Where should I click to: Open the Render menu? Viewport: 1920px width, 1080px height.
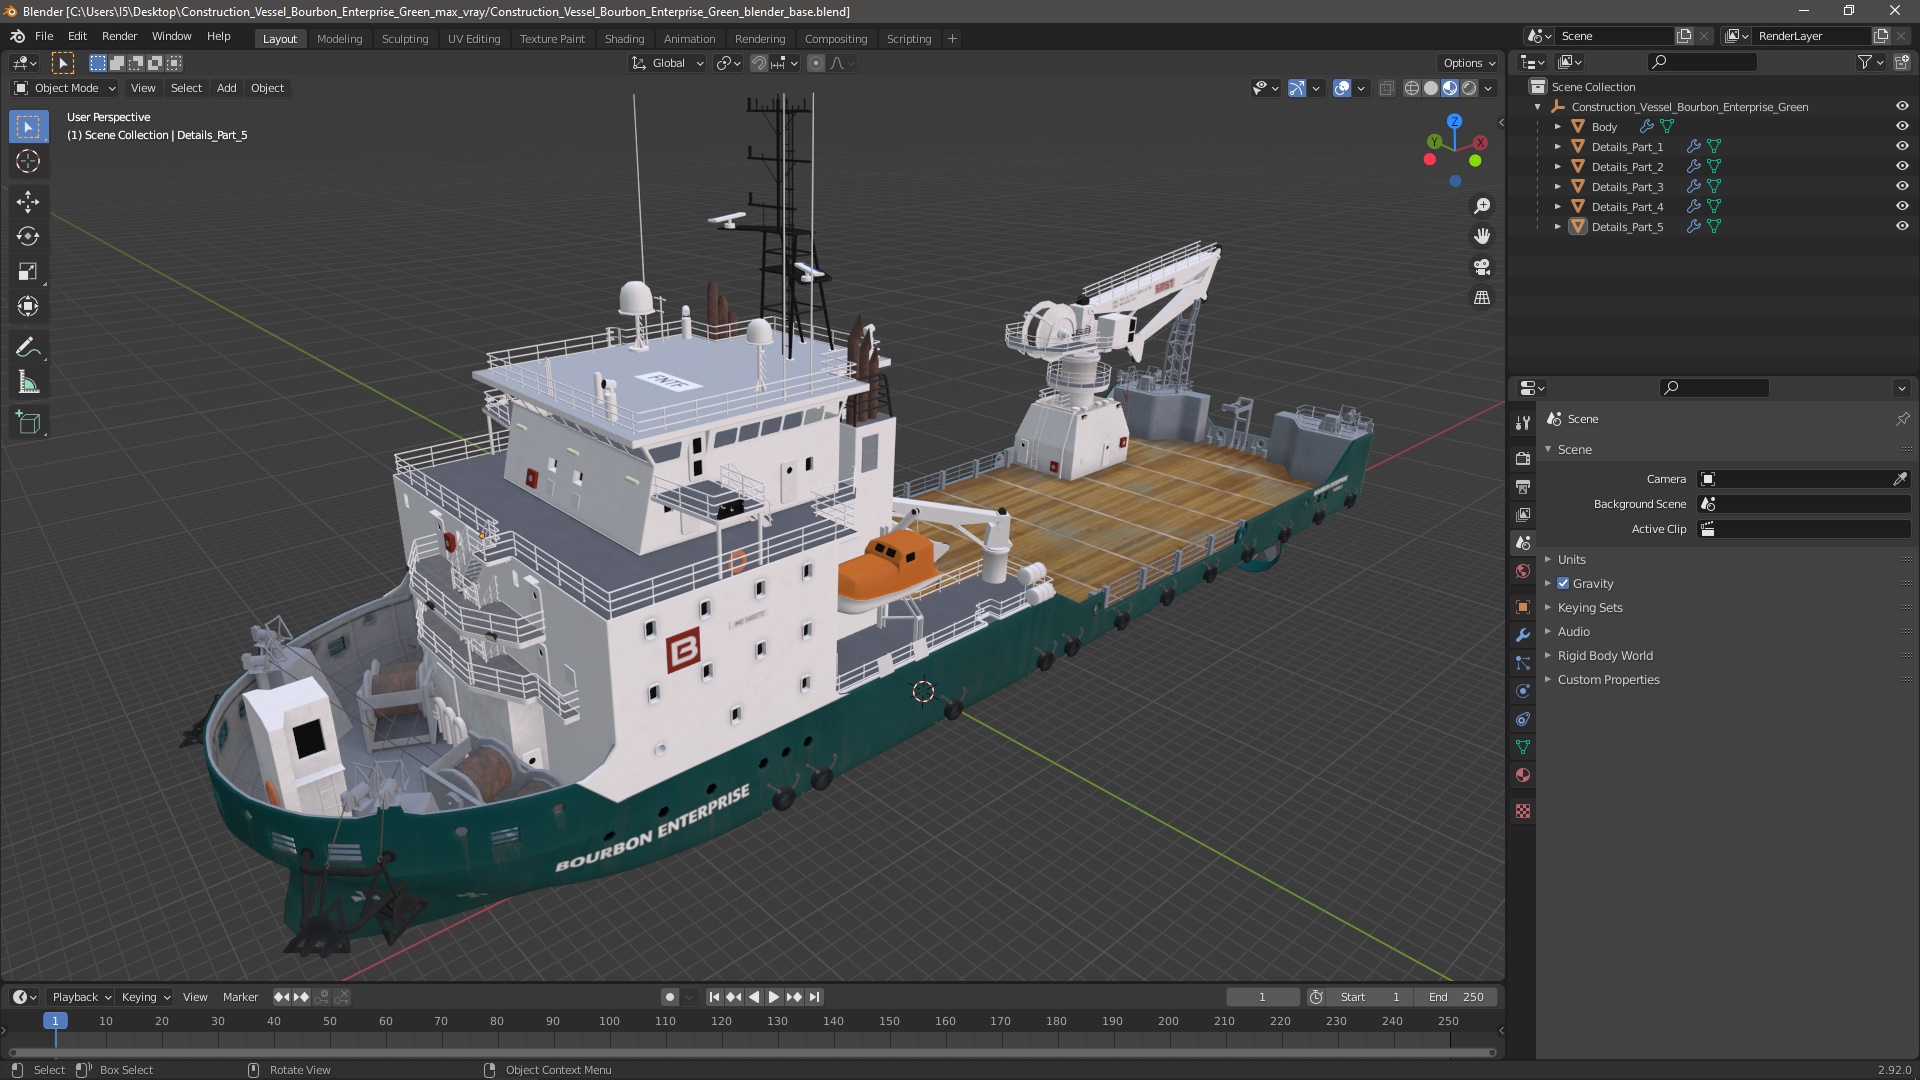click(x=119, y=36)
